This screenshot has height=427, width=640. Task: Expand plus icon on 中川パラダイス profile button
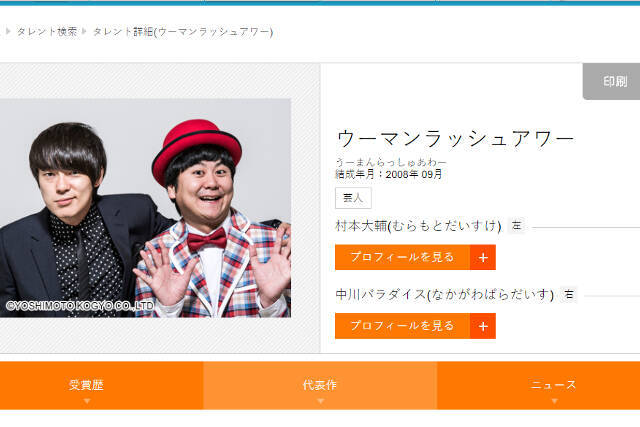click(483, 326)
